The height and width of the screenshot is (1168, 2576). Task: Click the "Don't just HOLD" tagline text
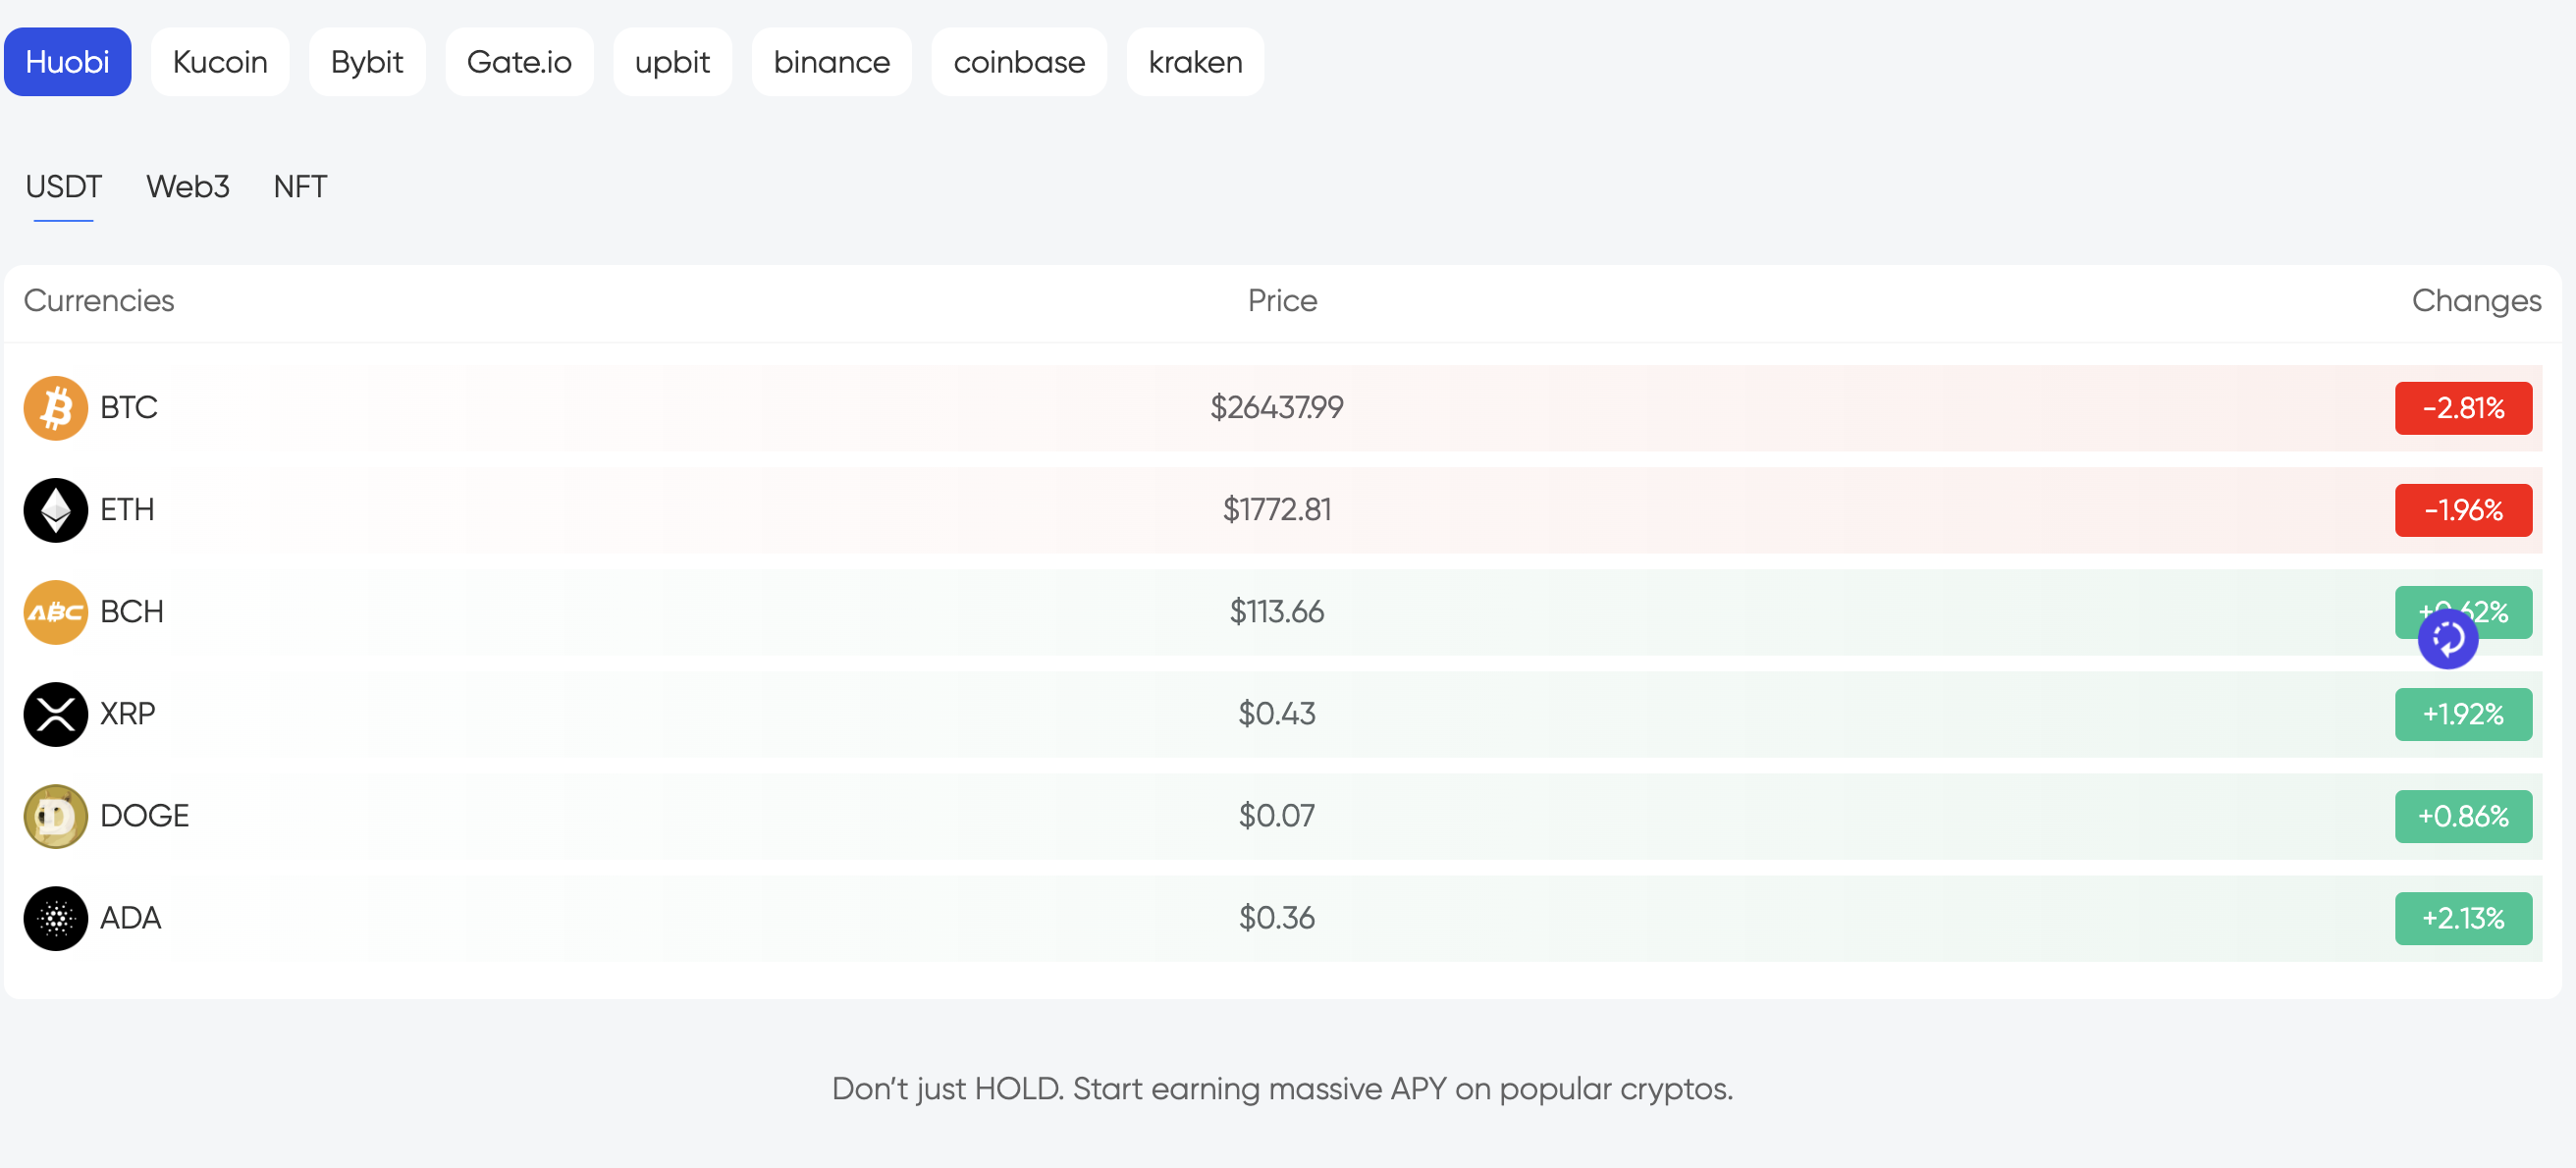click(x=1282, y=1088)
